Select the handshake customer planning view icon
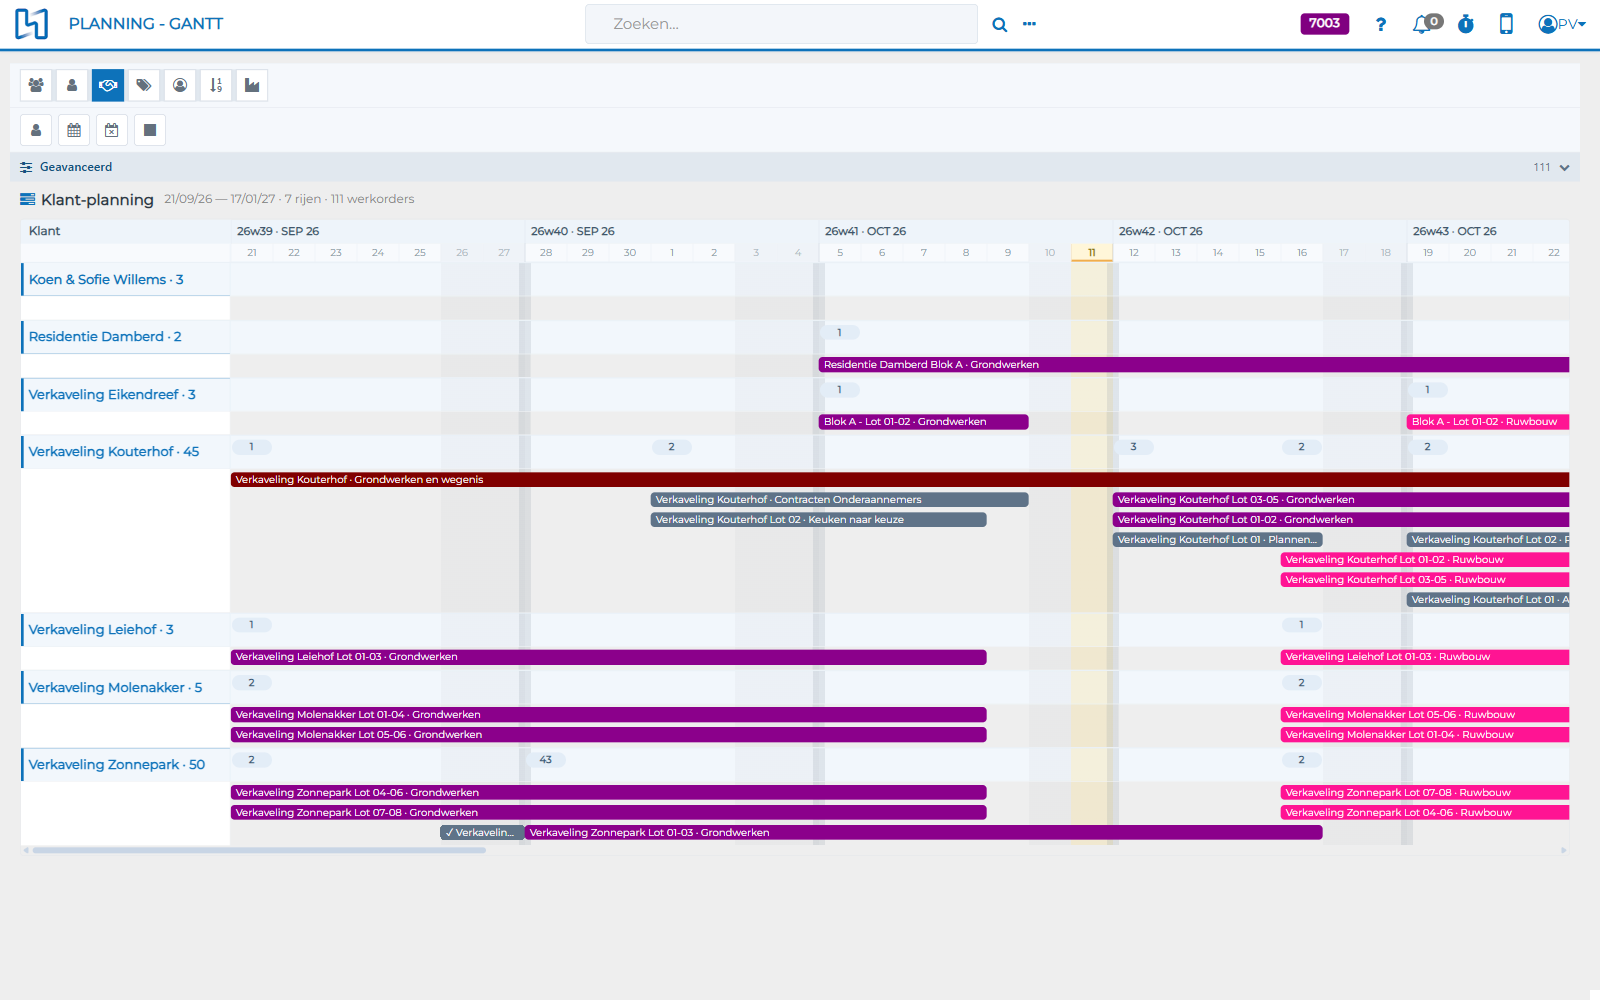 pos(108,86)
